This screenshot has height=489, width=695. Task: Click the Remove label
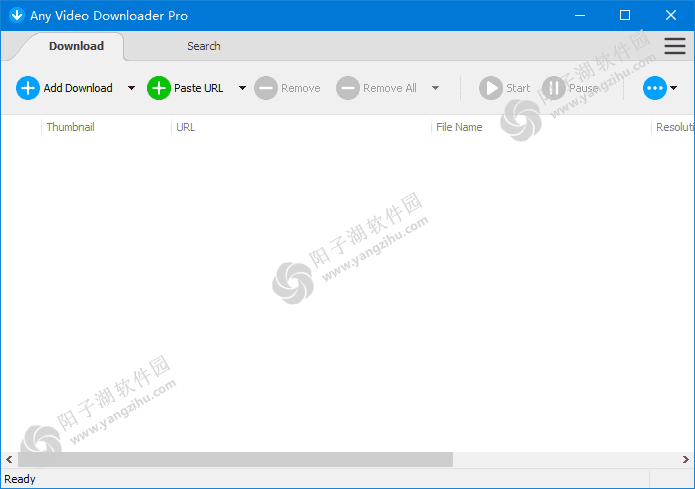[x=301, y=88]
